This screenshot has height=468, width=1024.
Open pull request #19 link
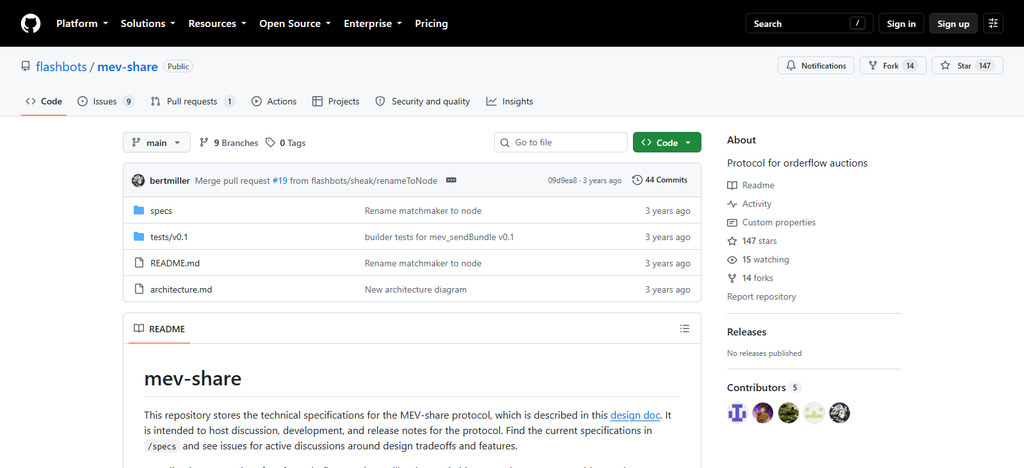click(x=280, y=180)
